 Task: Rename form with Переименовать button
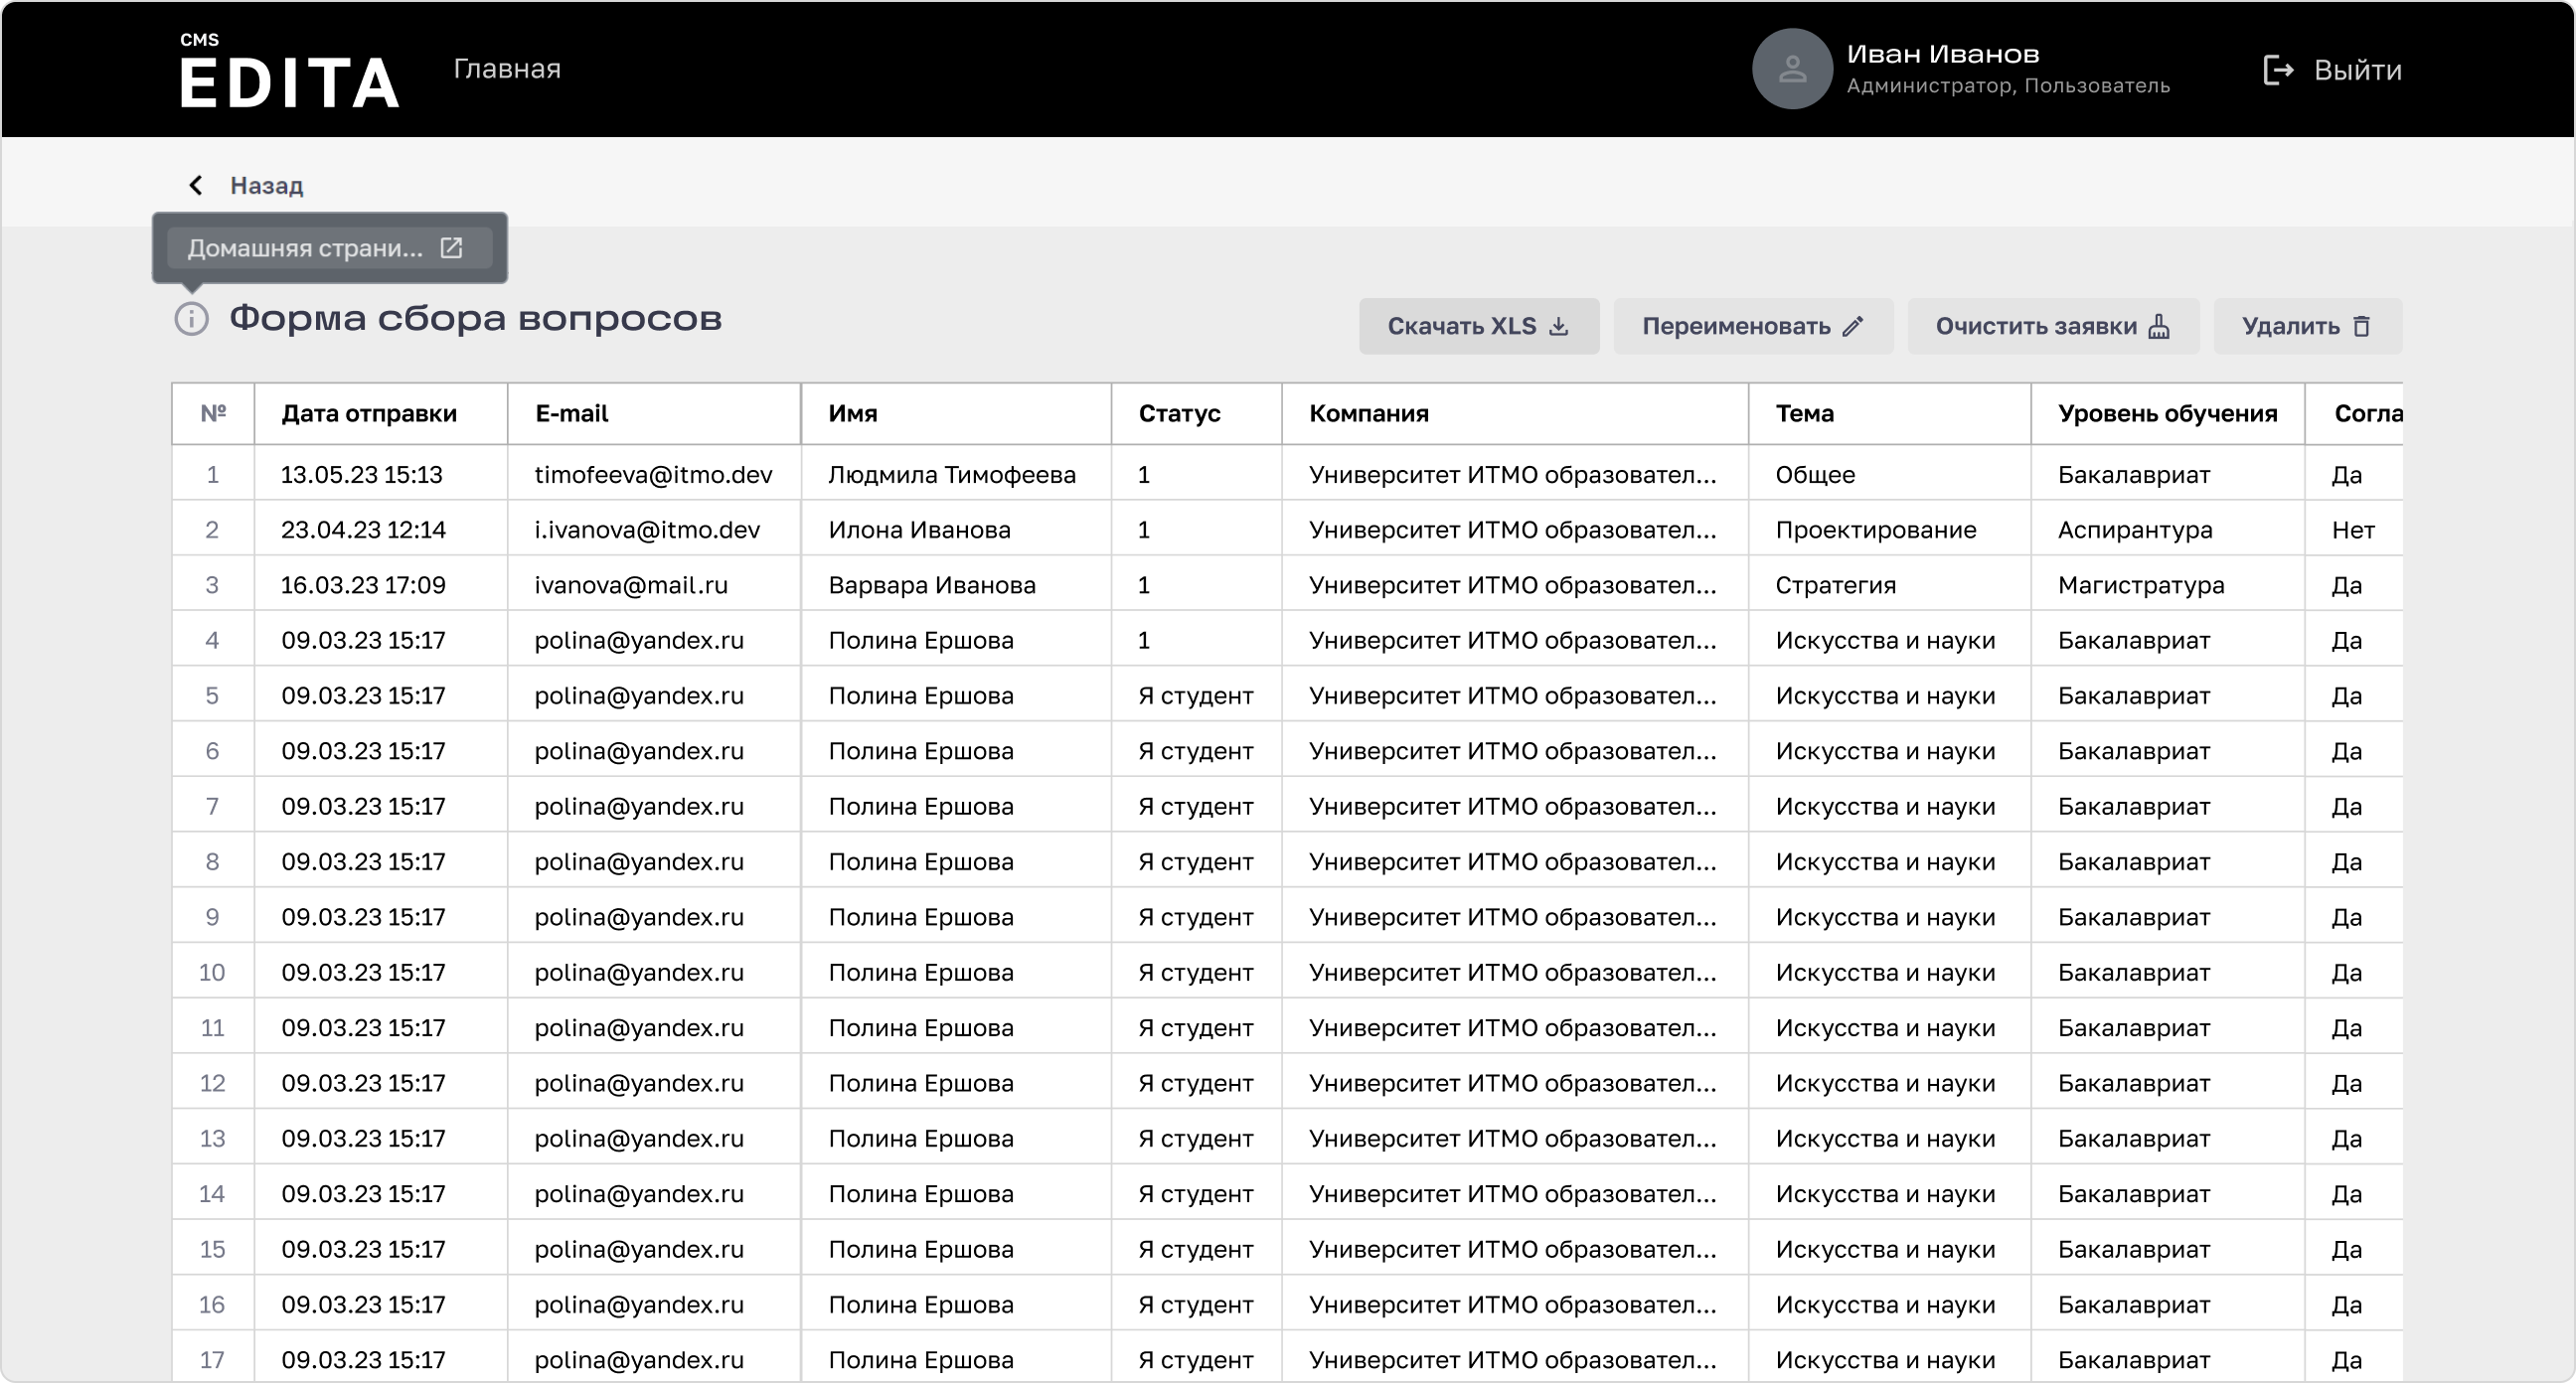[x=1753, y=326]
